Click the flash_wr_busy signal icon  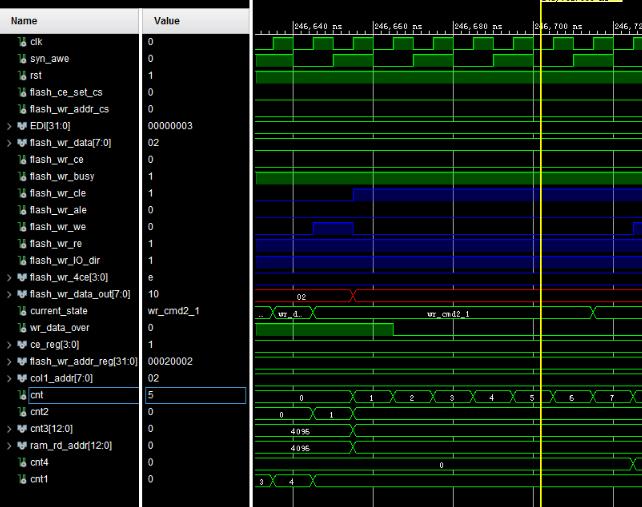click(22, 176)
